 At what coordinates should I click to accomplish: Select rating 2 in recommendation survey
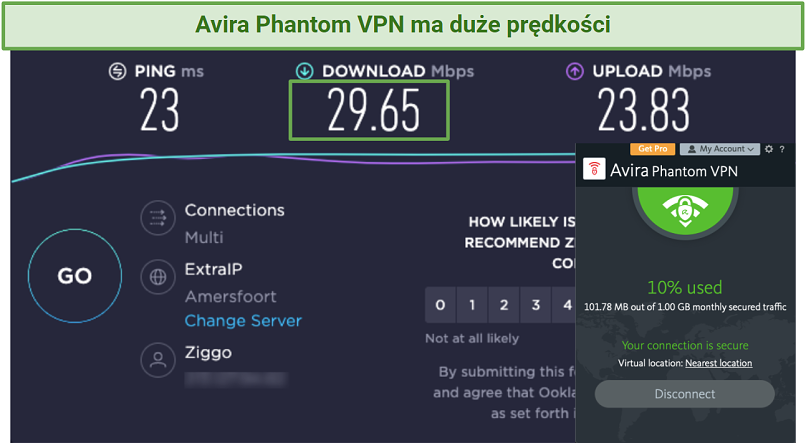[504, 305]
